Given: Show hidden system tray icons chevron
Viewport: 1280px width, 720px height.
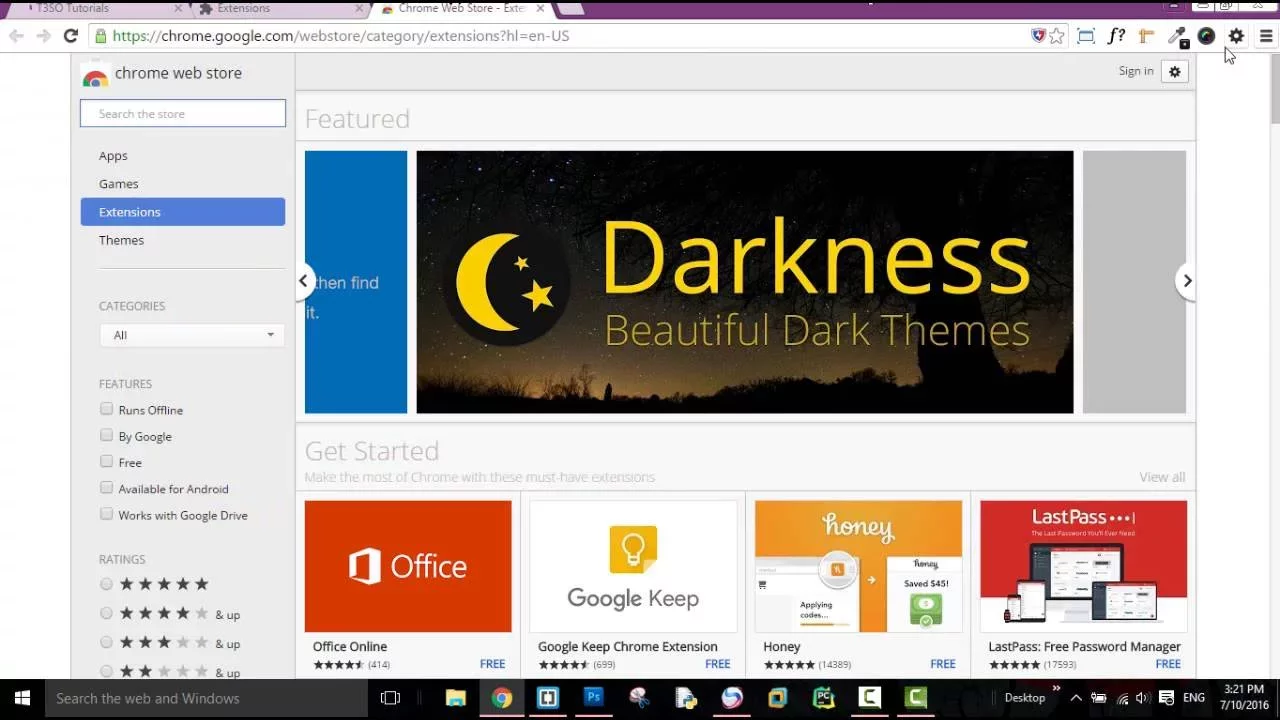Looking at the screenshot, I should pyautogui.click(x=1076, y=698).
